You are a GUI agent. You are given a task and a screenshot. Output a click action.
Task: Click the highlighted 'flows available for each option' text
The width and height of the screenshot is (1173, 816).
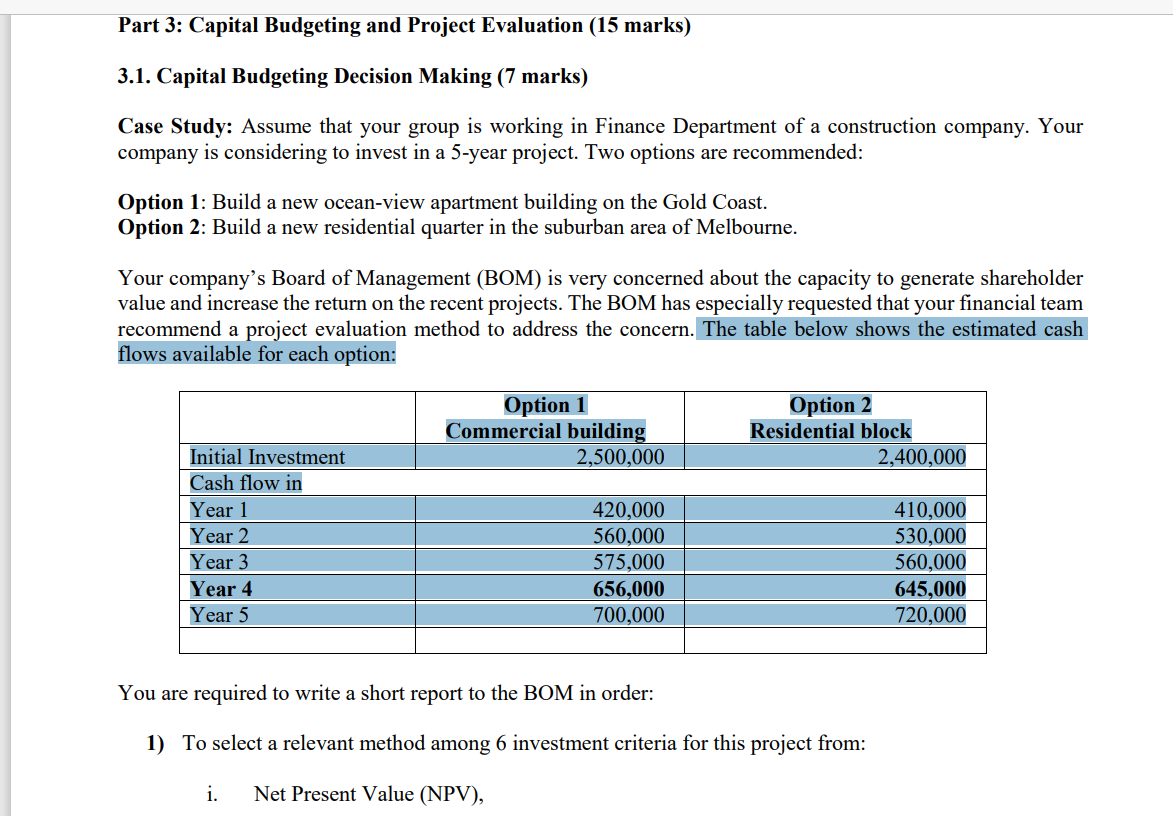[x=257, y=354]
